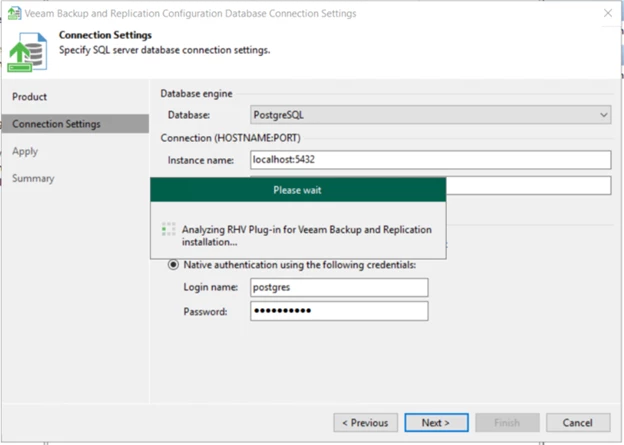Click the Next button
Viewport: 624px width, 445px height.
coord(436,423)
